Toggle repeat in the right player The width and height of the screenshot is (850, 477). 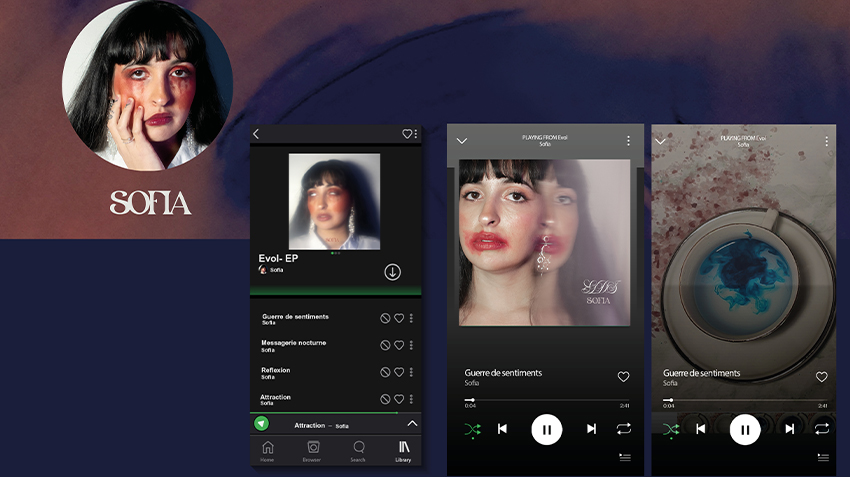coord(821,429)
